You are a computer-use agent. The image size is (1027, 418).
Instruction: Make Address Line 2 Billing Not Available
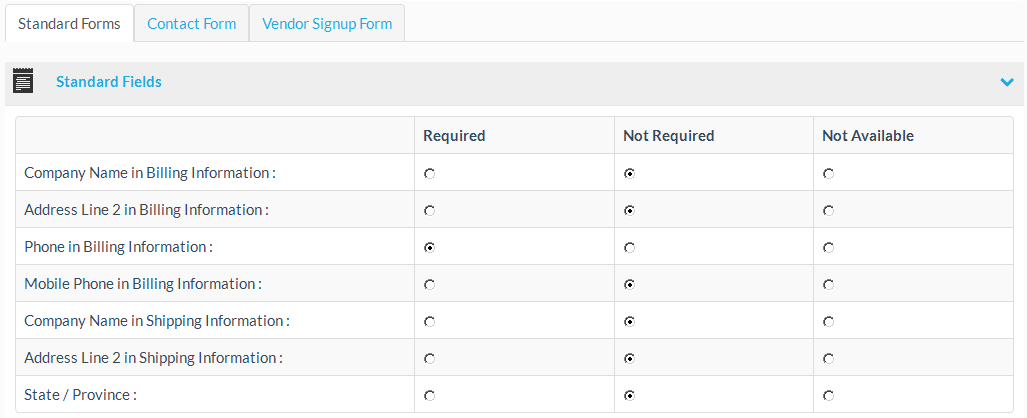pos(829,210)
